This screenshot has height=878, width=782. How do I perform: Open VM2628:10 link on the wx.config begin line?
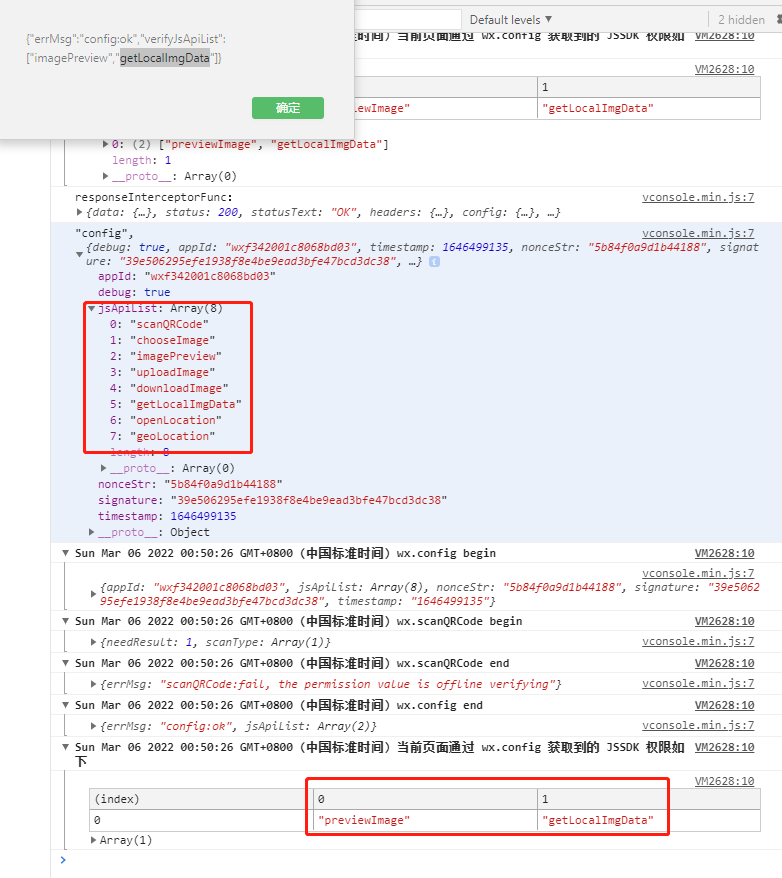[x=724, y=553]
